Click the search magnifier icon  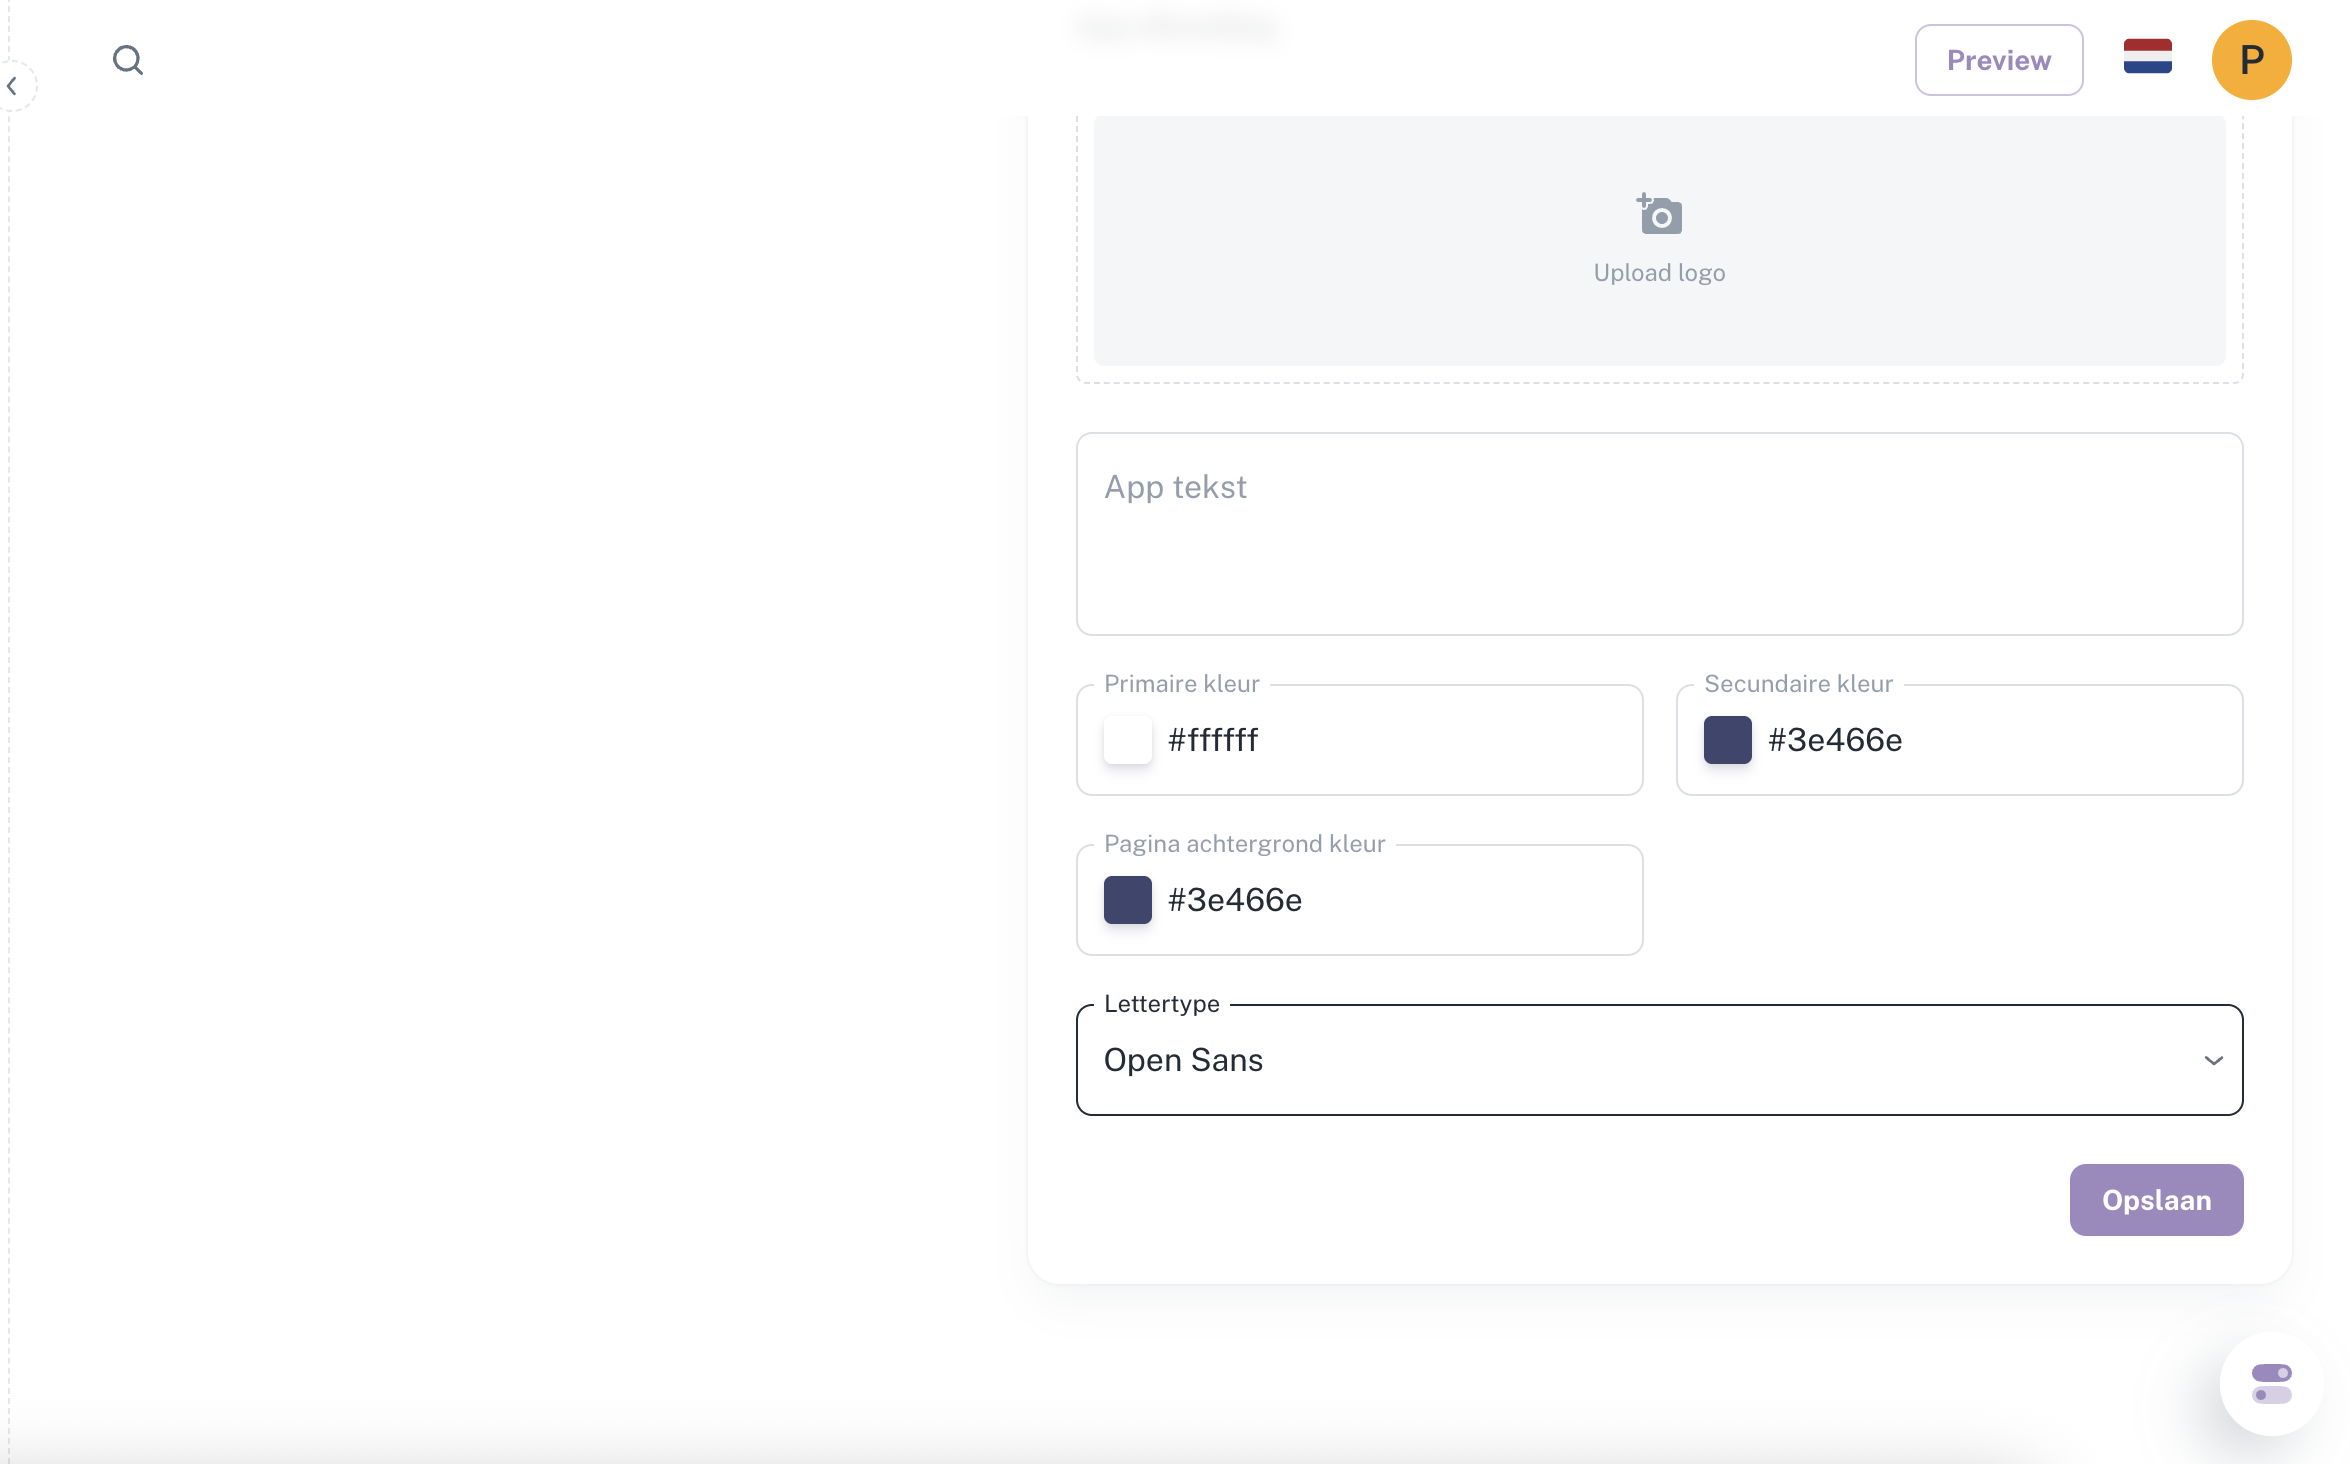[127, 60]
